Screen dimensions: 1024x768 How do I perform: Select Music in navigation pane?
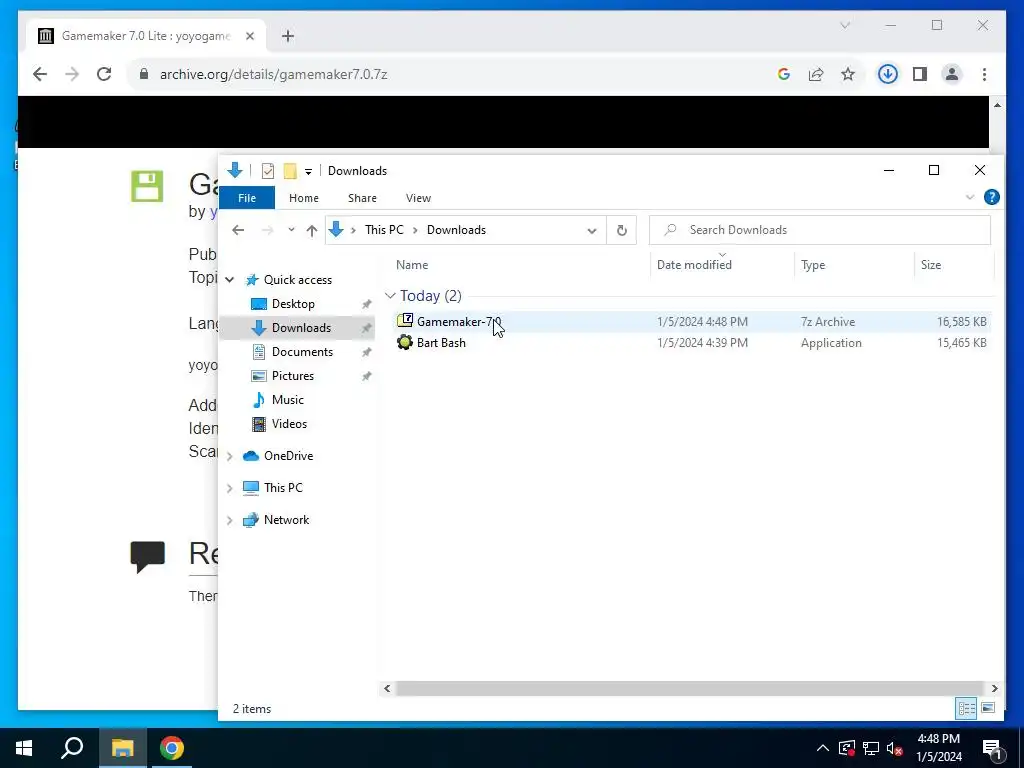[x=287, y=400]
